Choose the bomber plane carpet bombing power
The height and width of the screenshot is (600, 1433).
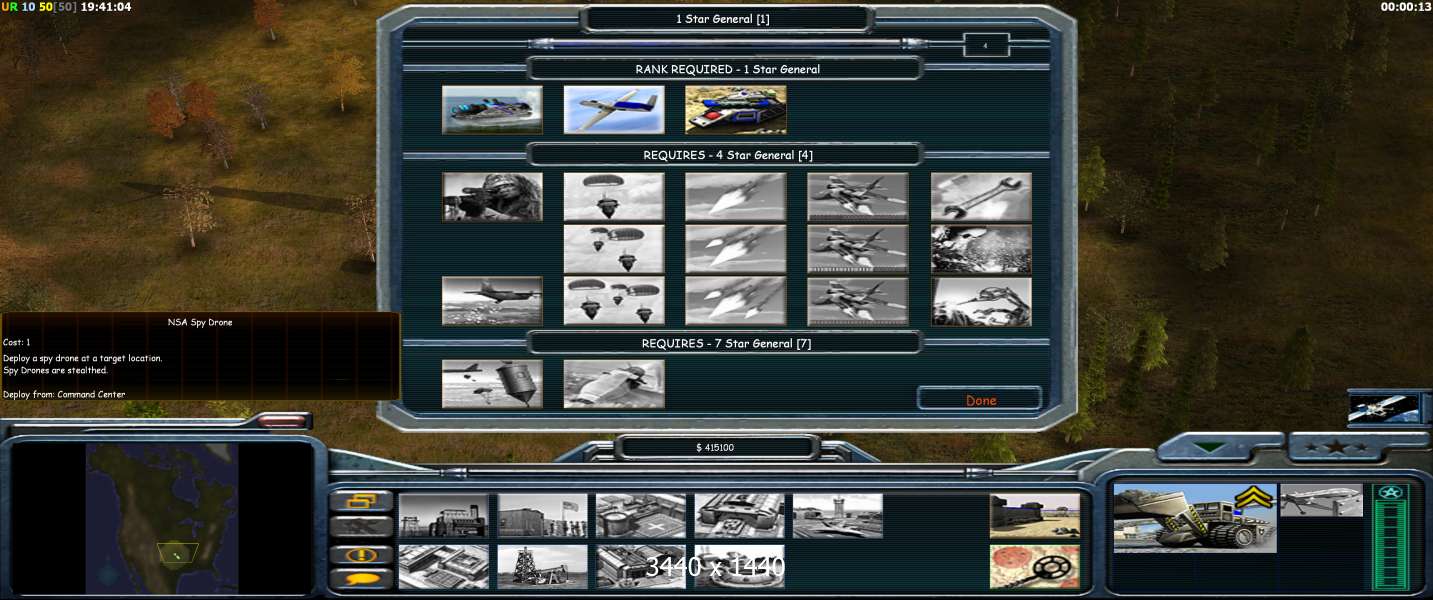pyautogui.click(x=492, y=301)
